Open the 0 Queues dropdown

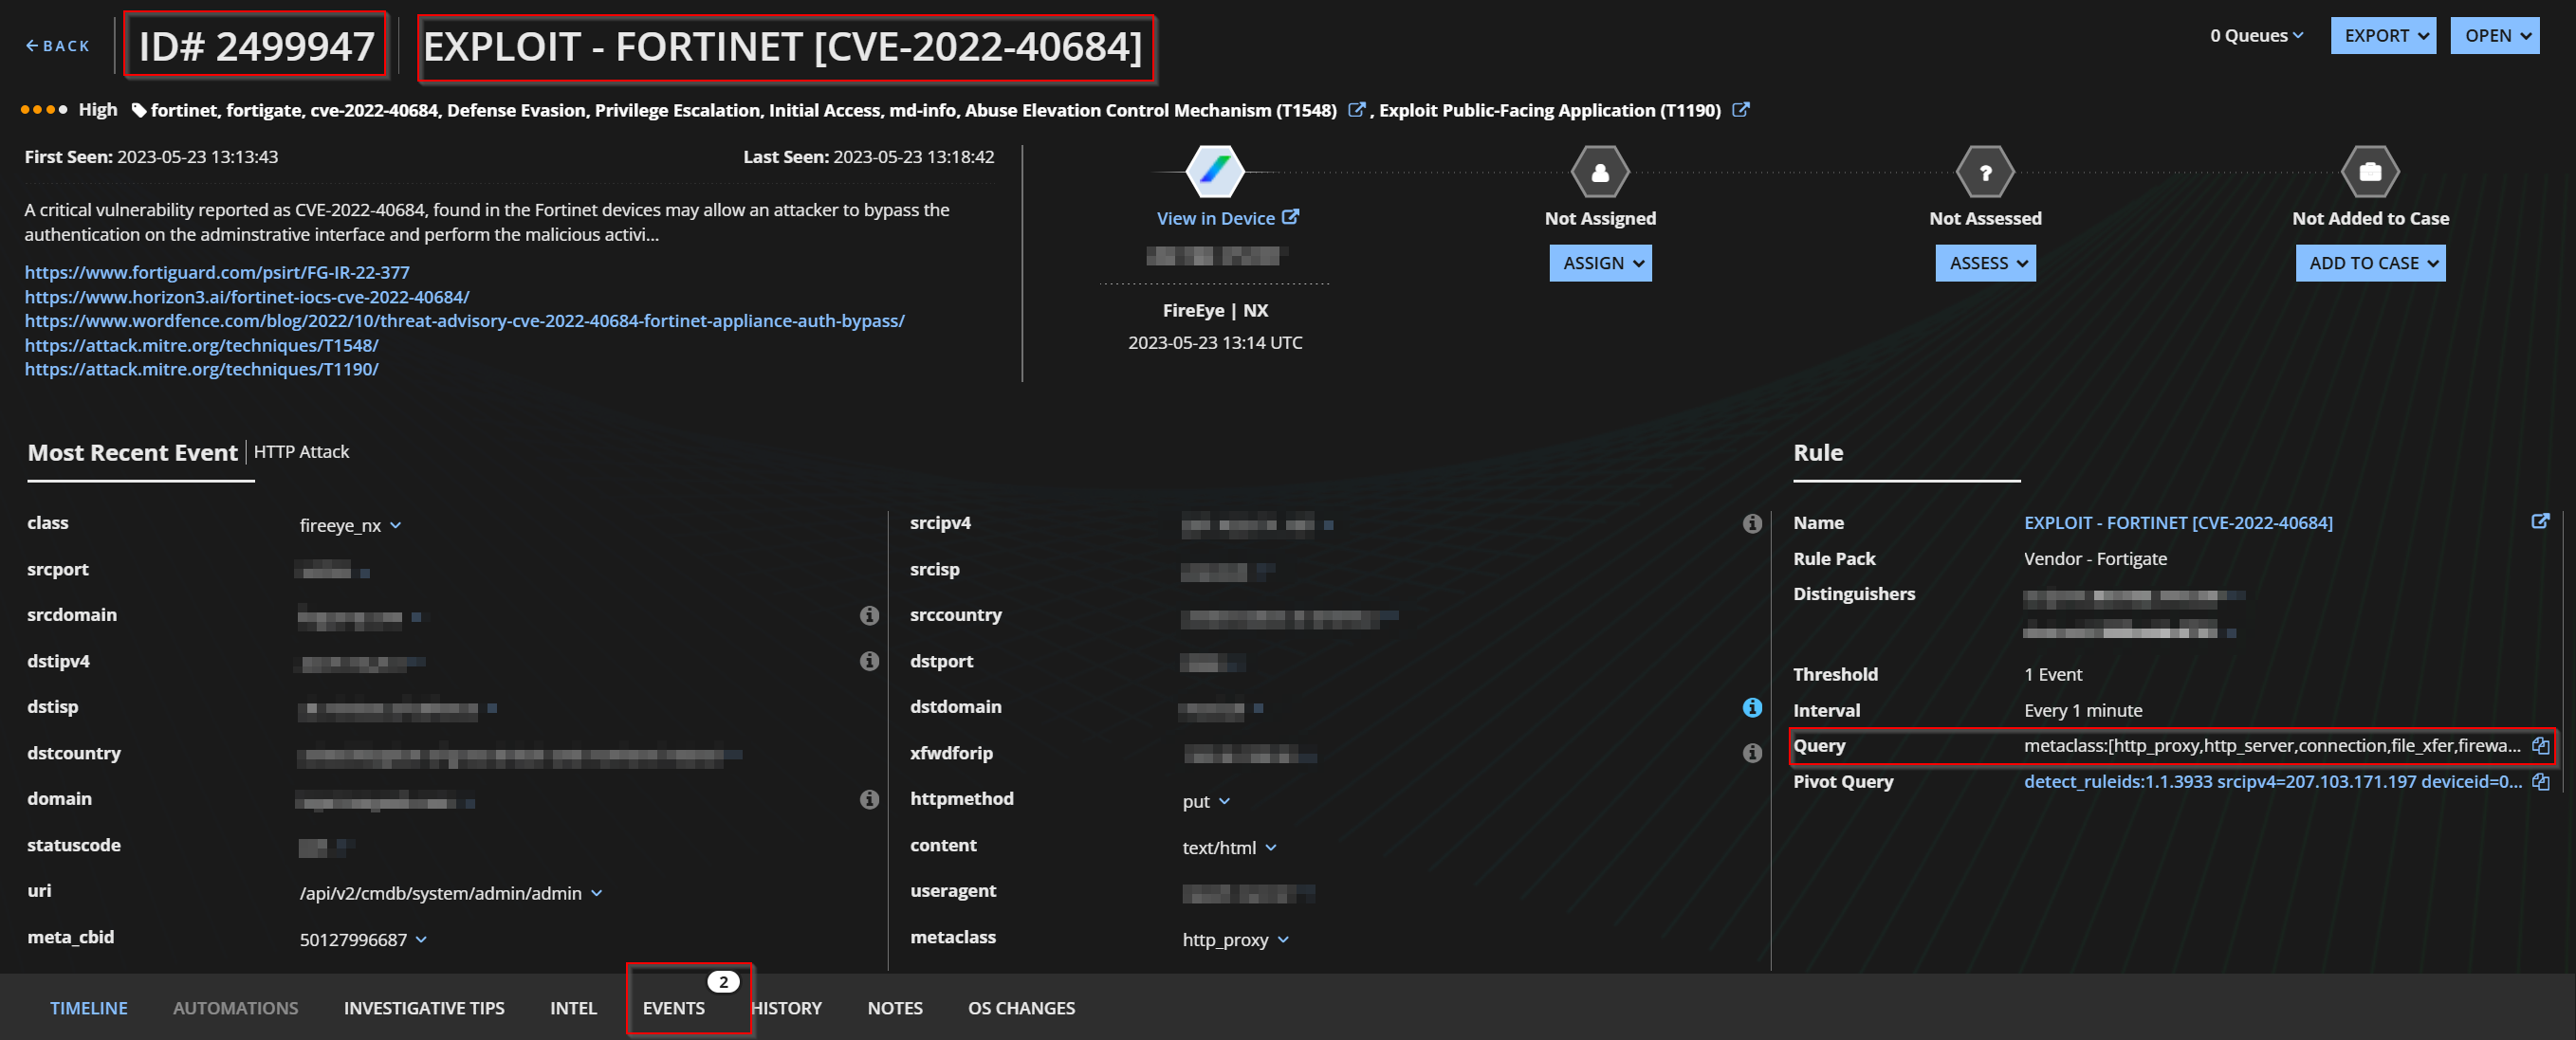click(2256, 36)
